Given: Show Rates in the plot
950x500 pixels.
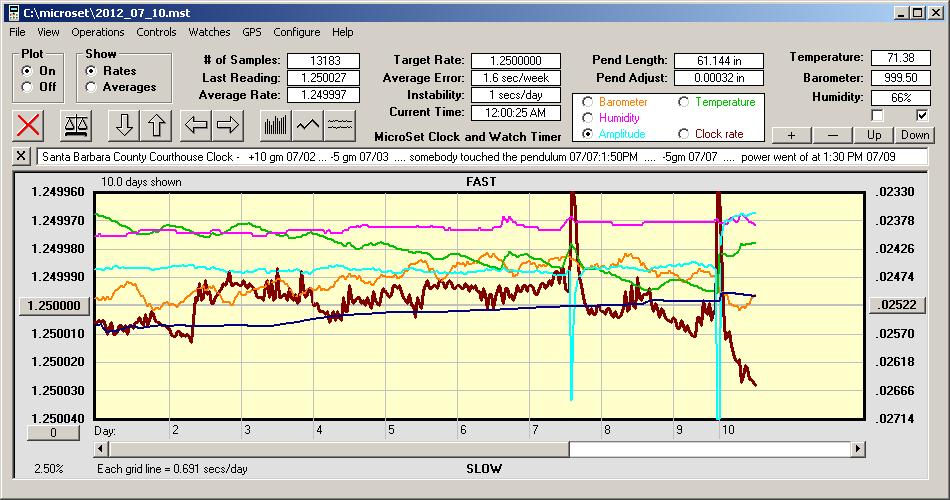Looking at the screenshot, I should 91,71.
